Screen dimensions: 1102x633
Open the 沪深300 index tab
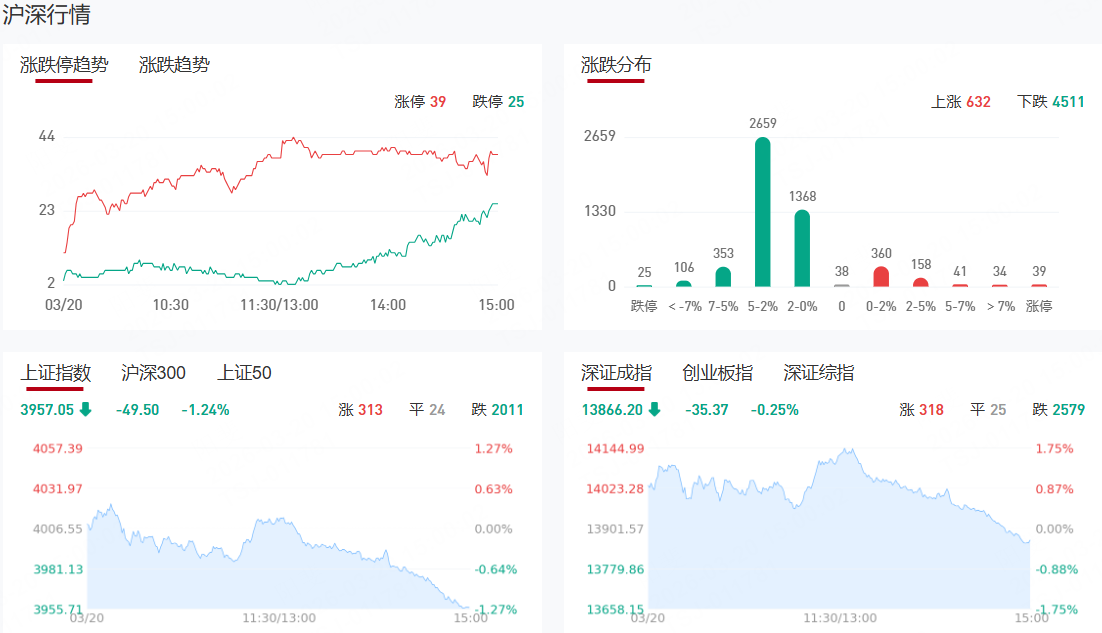153,373
